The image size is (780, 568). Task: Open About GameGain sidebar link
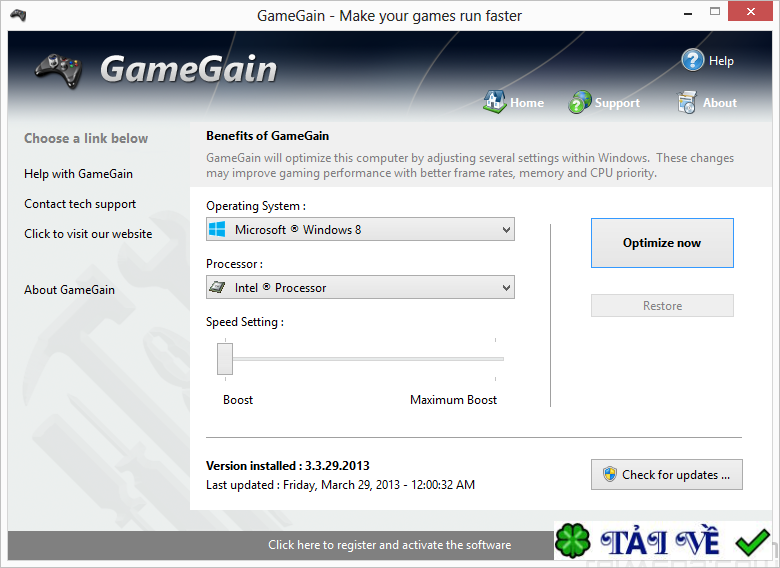pyautogui.click(x=69, y=289)
